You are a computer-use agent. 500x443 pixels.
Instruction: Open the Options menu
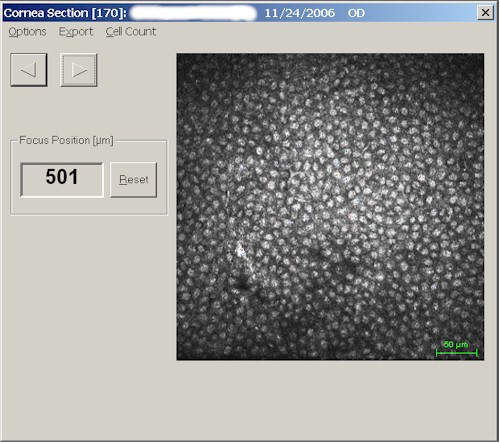click(27, 32)
